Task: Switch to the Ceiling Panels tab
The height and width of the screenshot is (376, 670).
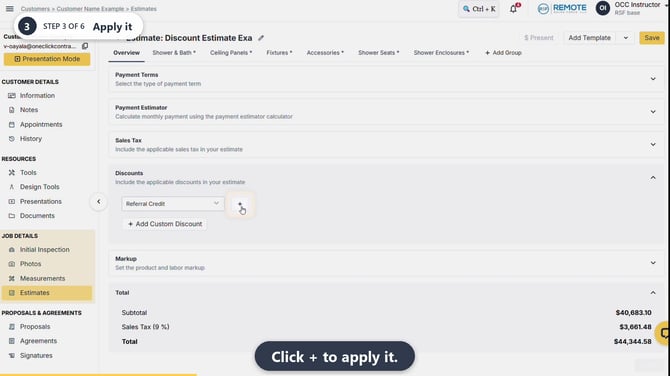Action: 231,53
